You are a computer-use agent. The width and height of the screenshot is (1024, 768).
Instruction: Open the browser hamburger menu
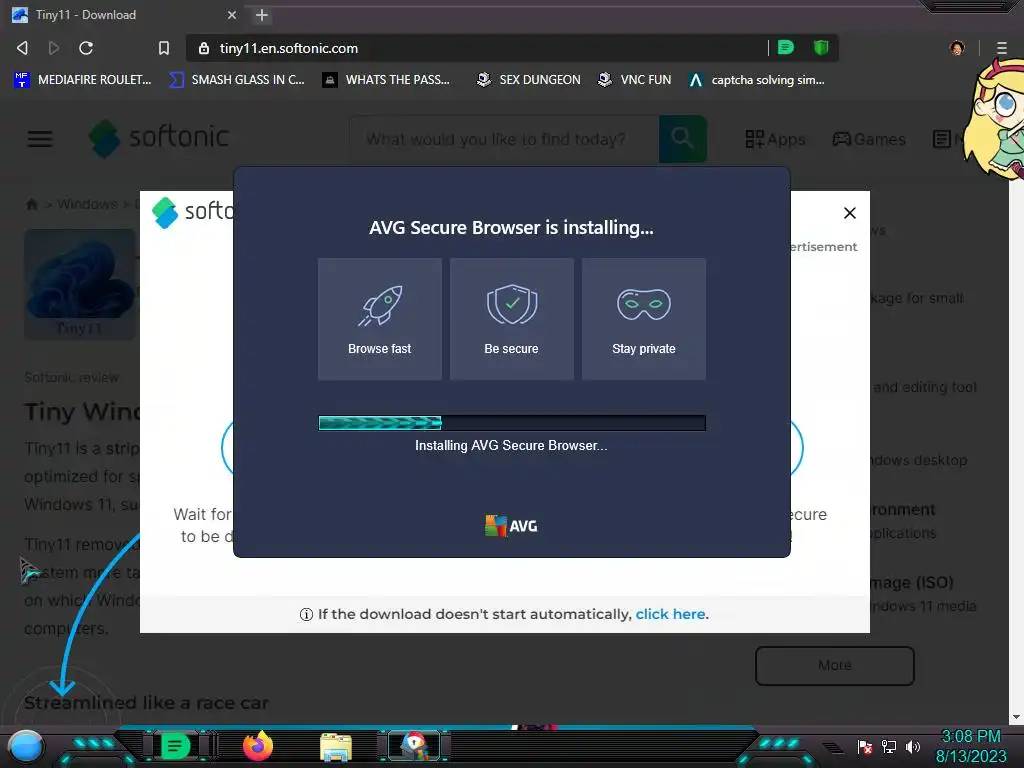[1002, 48]
